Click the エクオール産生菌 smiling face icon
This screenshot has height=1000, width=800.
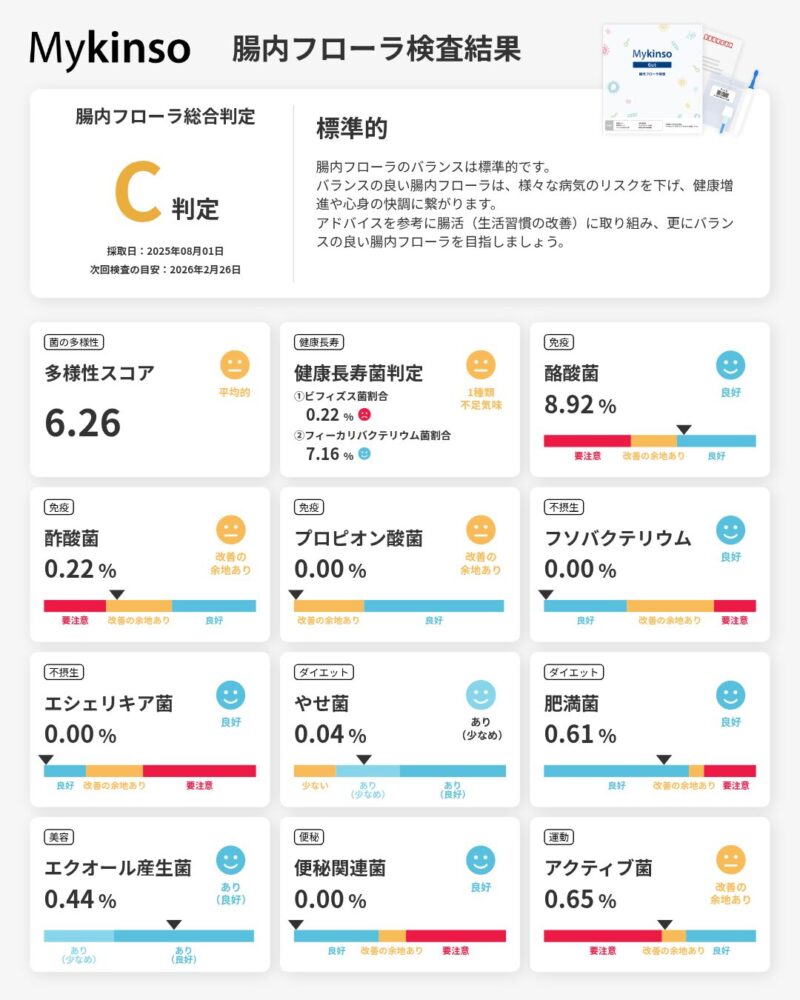[231, 859]
